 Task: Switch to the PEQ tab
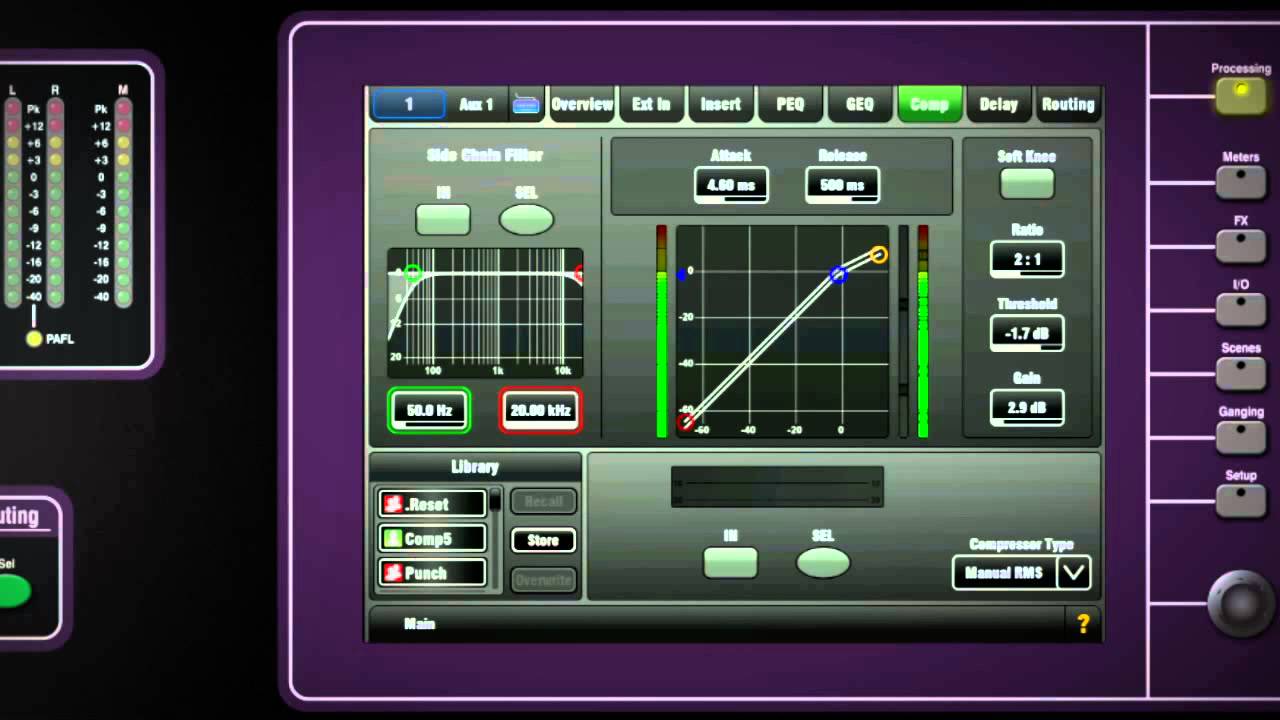tap(790, 104)
